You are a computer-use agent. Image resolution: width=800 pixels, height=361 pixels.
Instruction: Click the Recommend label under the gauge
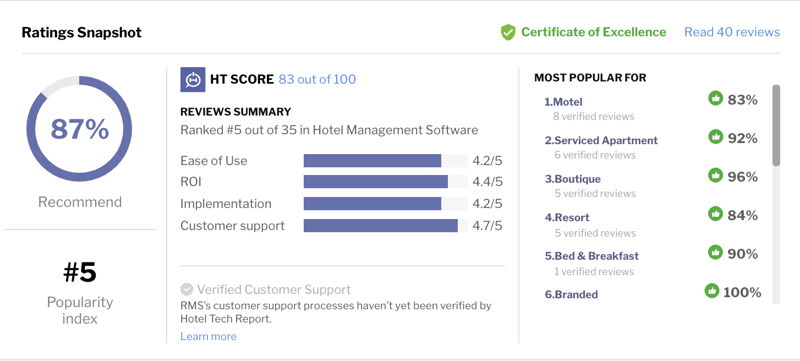80,202
